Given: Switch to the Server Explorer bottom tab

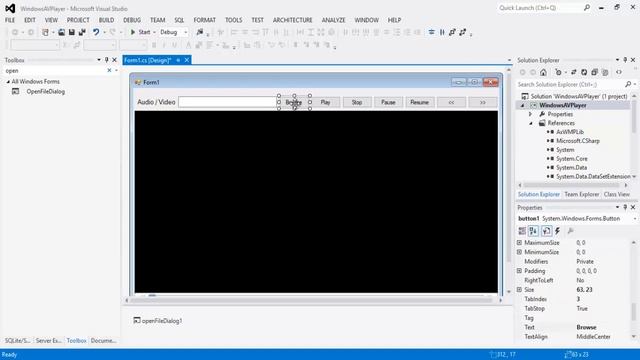Looking at the screenshot, I should click(x=48, y=340).
